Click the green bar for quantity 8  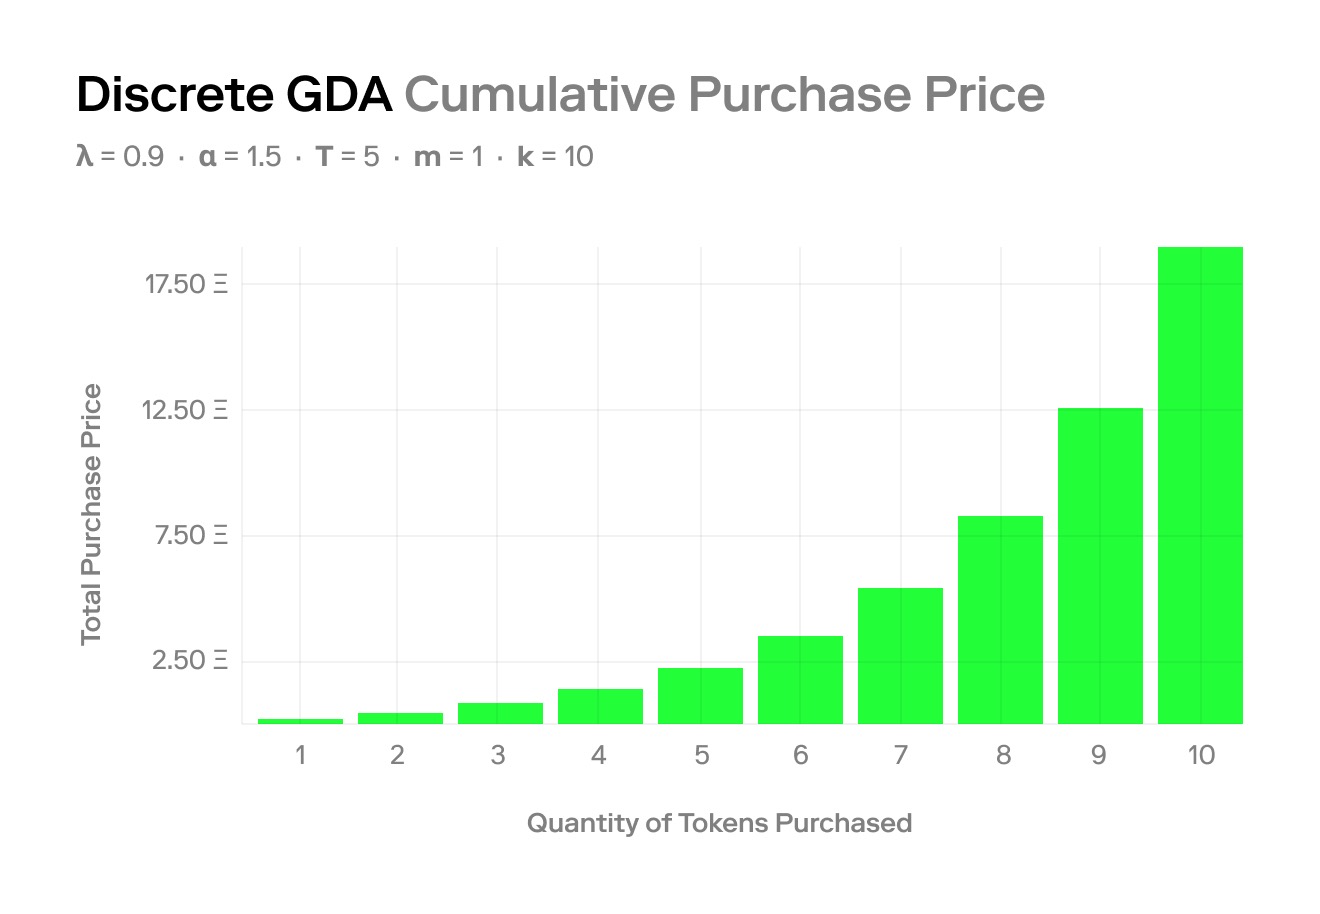[1000, 620]
